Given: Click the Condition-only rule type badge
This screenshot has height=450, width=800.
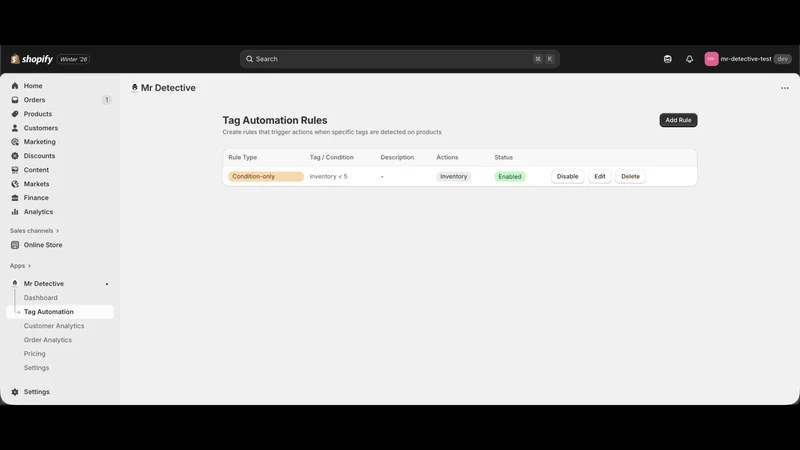Looking at the screenshot, I should pos(266,177).
